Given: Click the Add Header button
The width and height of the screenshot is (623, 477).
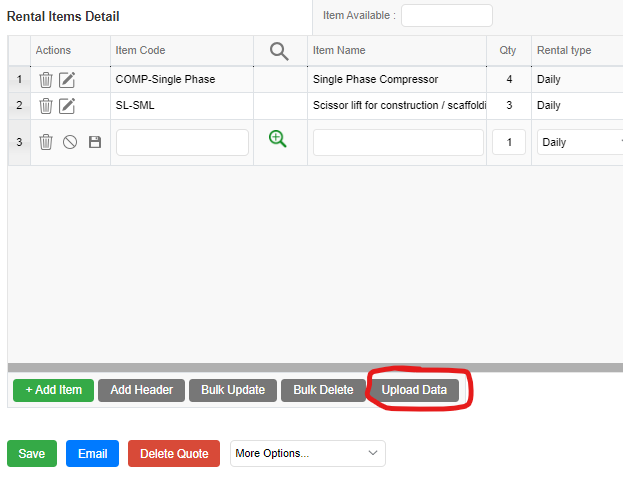Looking at the screenshot, I should coord(141,390).
